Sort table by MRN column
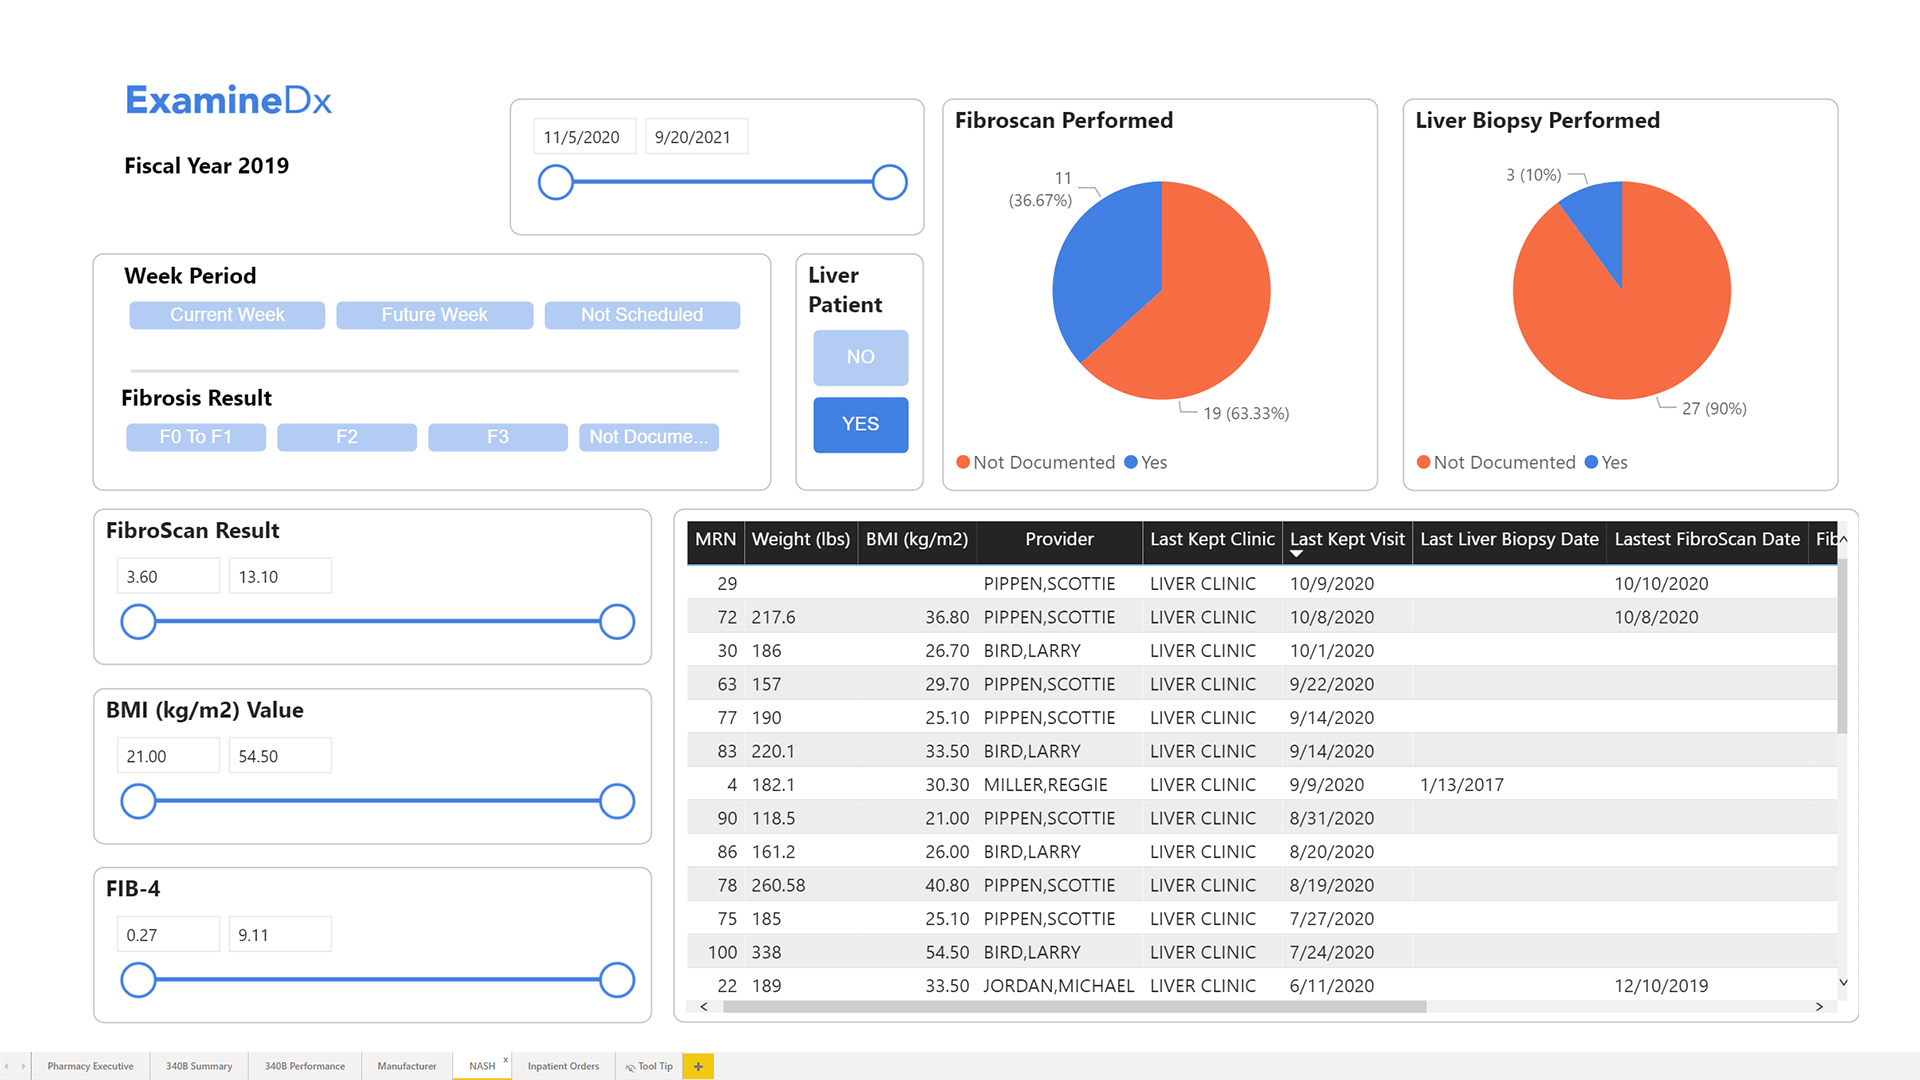Image resolution: width=1920 pixels, height=1080 pixels. click(715, 540)
